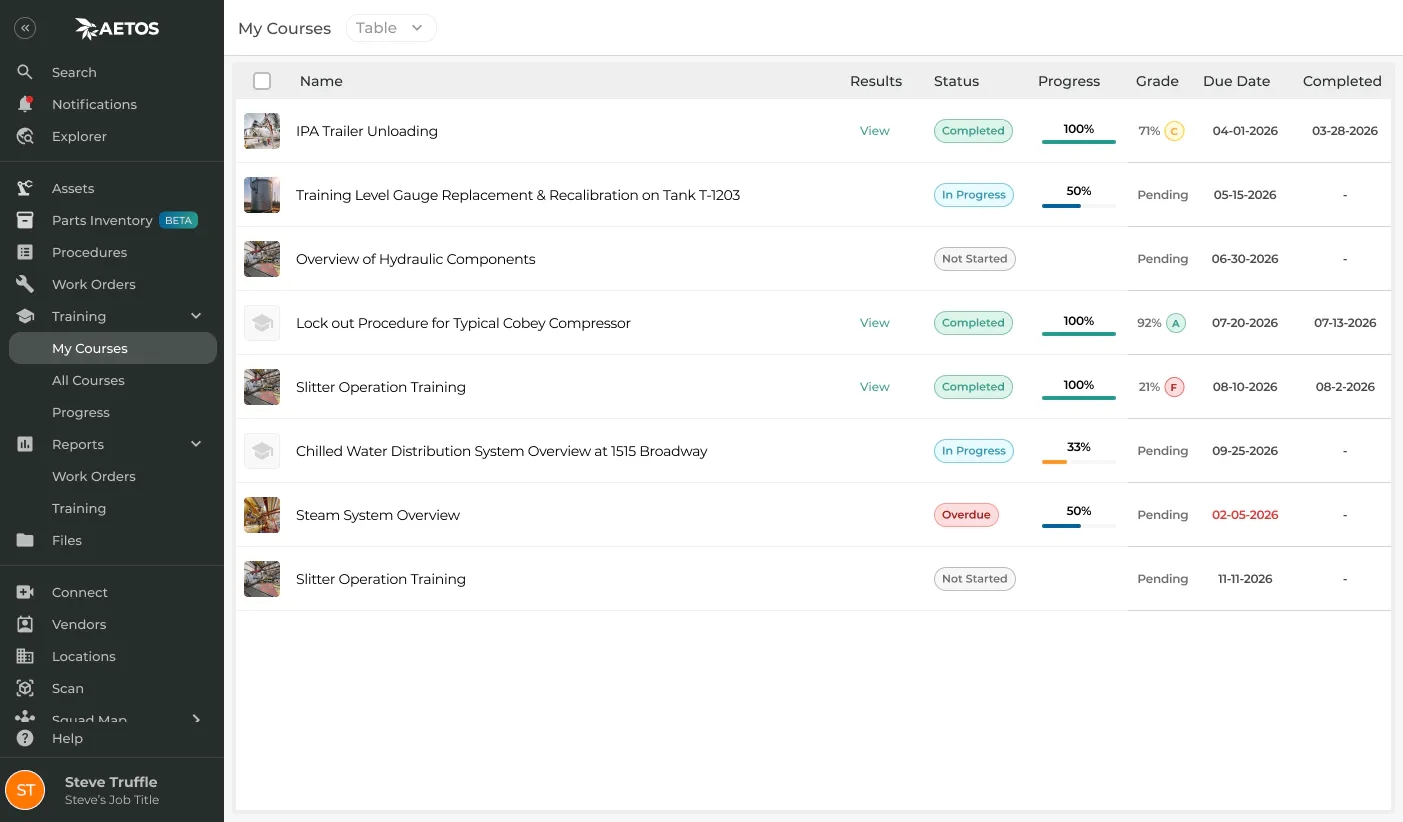Open the Table view dropdown
Viewport: 1403px width, 822px height.
coord(391,28)
